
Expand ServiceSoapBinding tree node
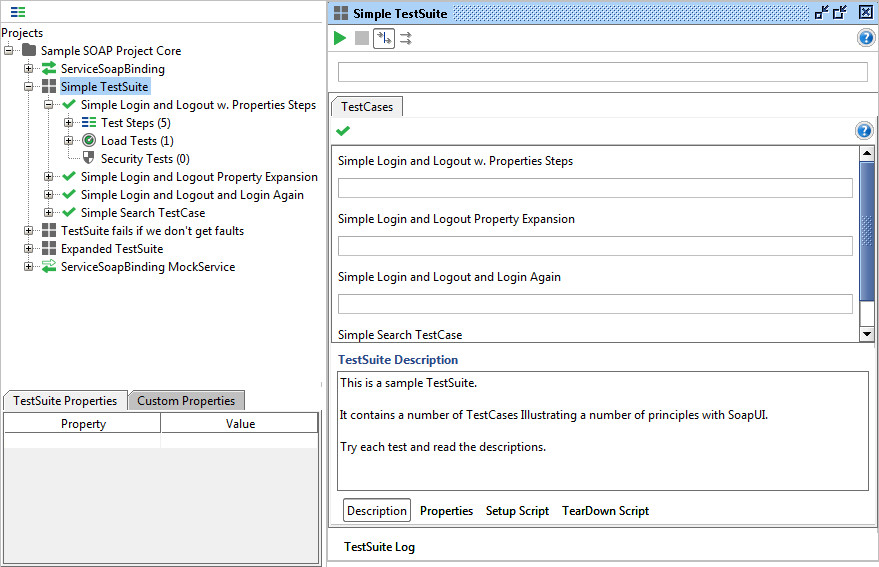click(29, 68)
